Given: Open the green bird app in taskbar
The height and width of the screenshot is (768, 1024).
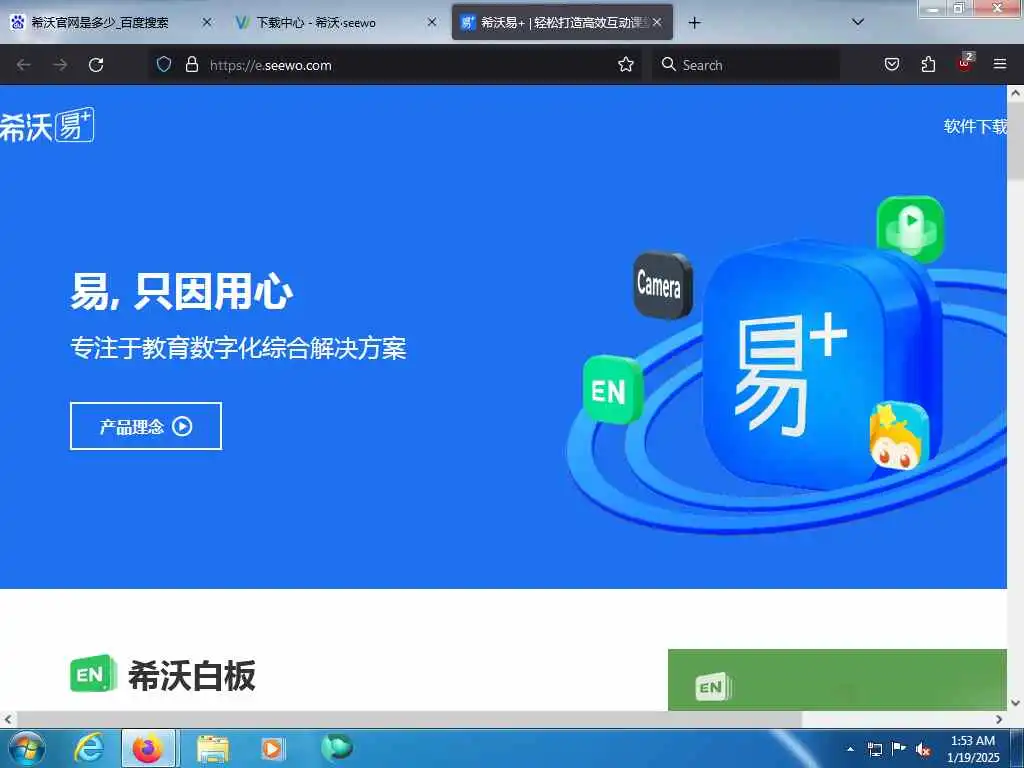Looking at the screenshot, I should pos(337,747).
